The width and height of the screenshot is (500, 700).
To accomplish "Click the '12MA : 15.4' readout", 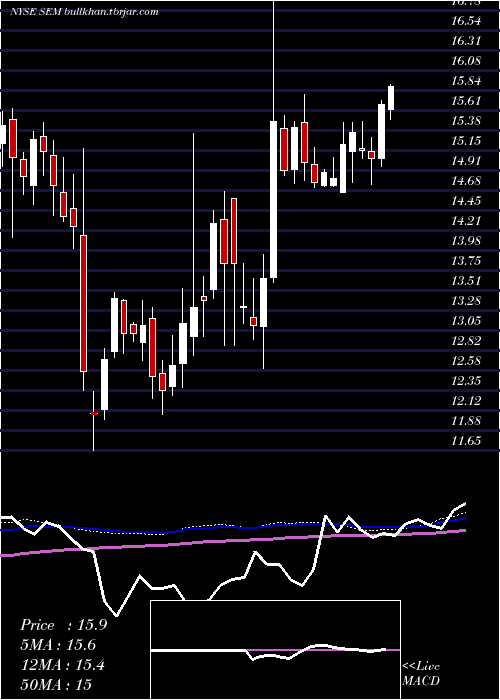I will coord(62,665).
